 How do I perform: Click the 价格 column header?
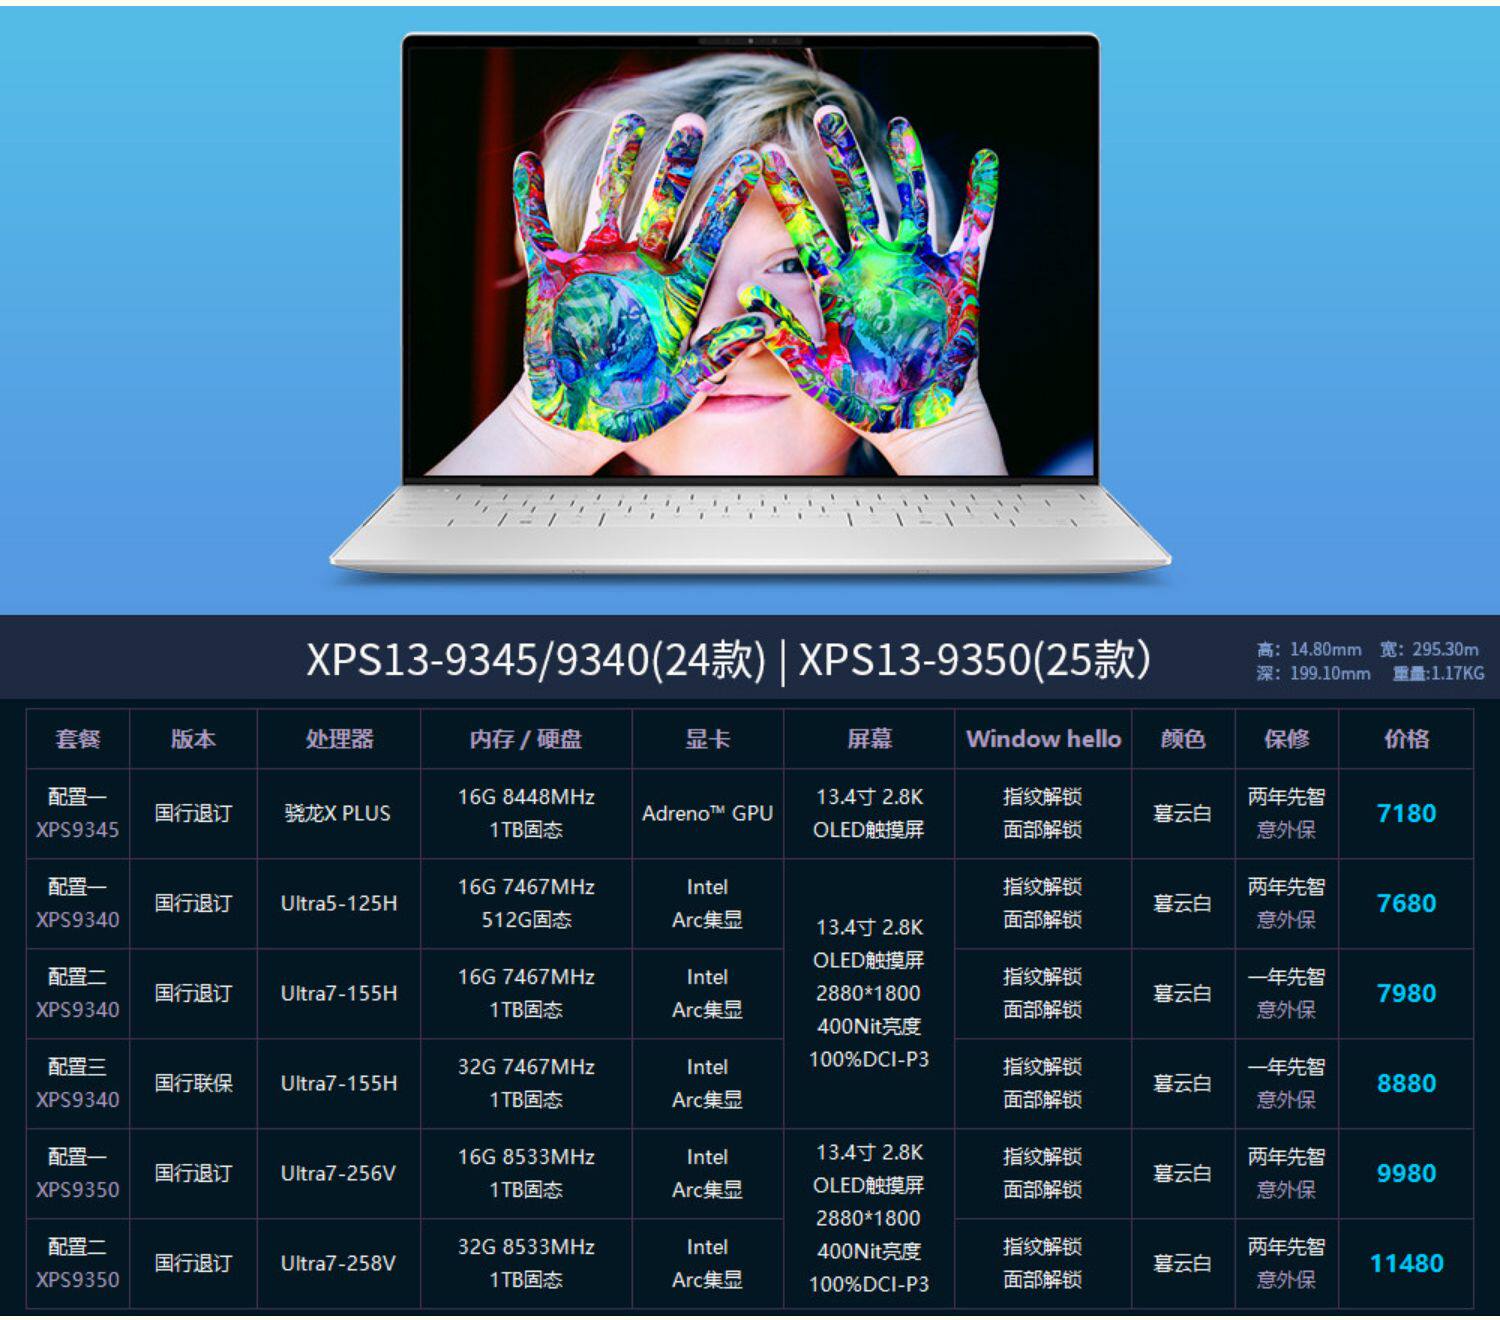click(1406, 739)
